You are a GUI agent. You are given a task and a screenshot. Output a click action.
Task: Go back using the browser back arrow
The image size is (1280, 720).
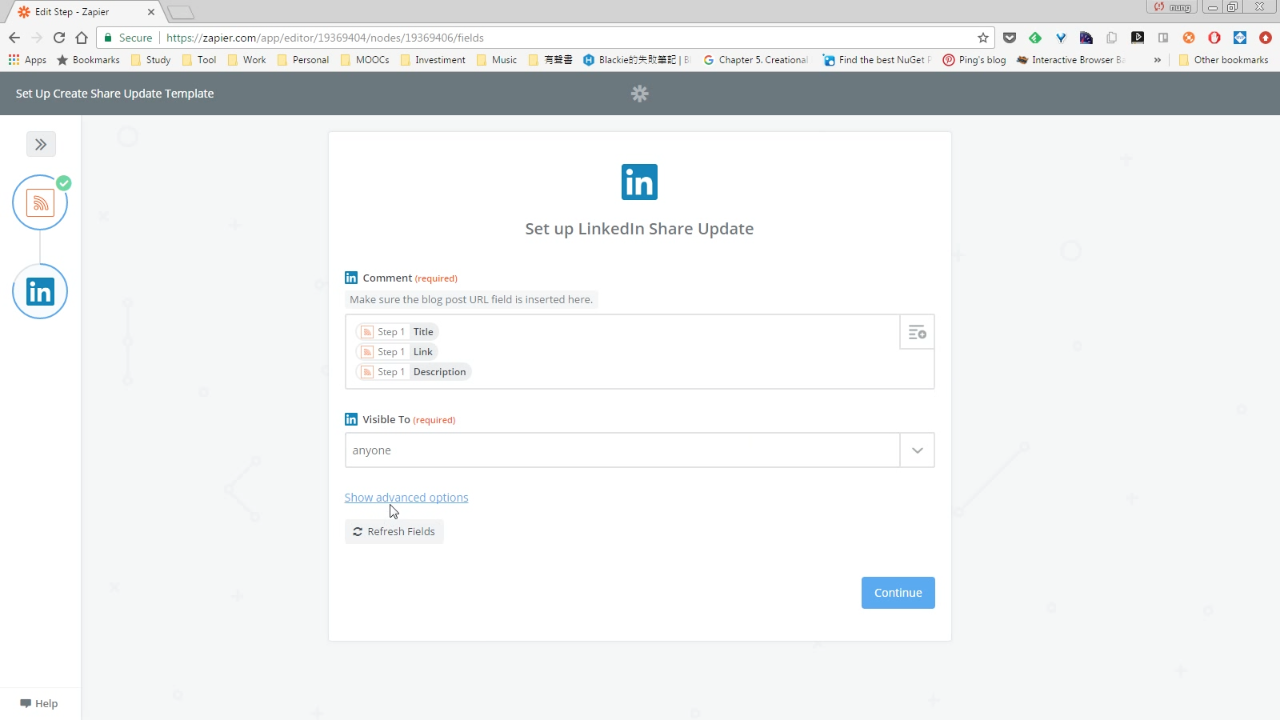[14, 38]
